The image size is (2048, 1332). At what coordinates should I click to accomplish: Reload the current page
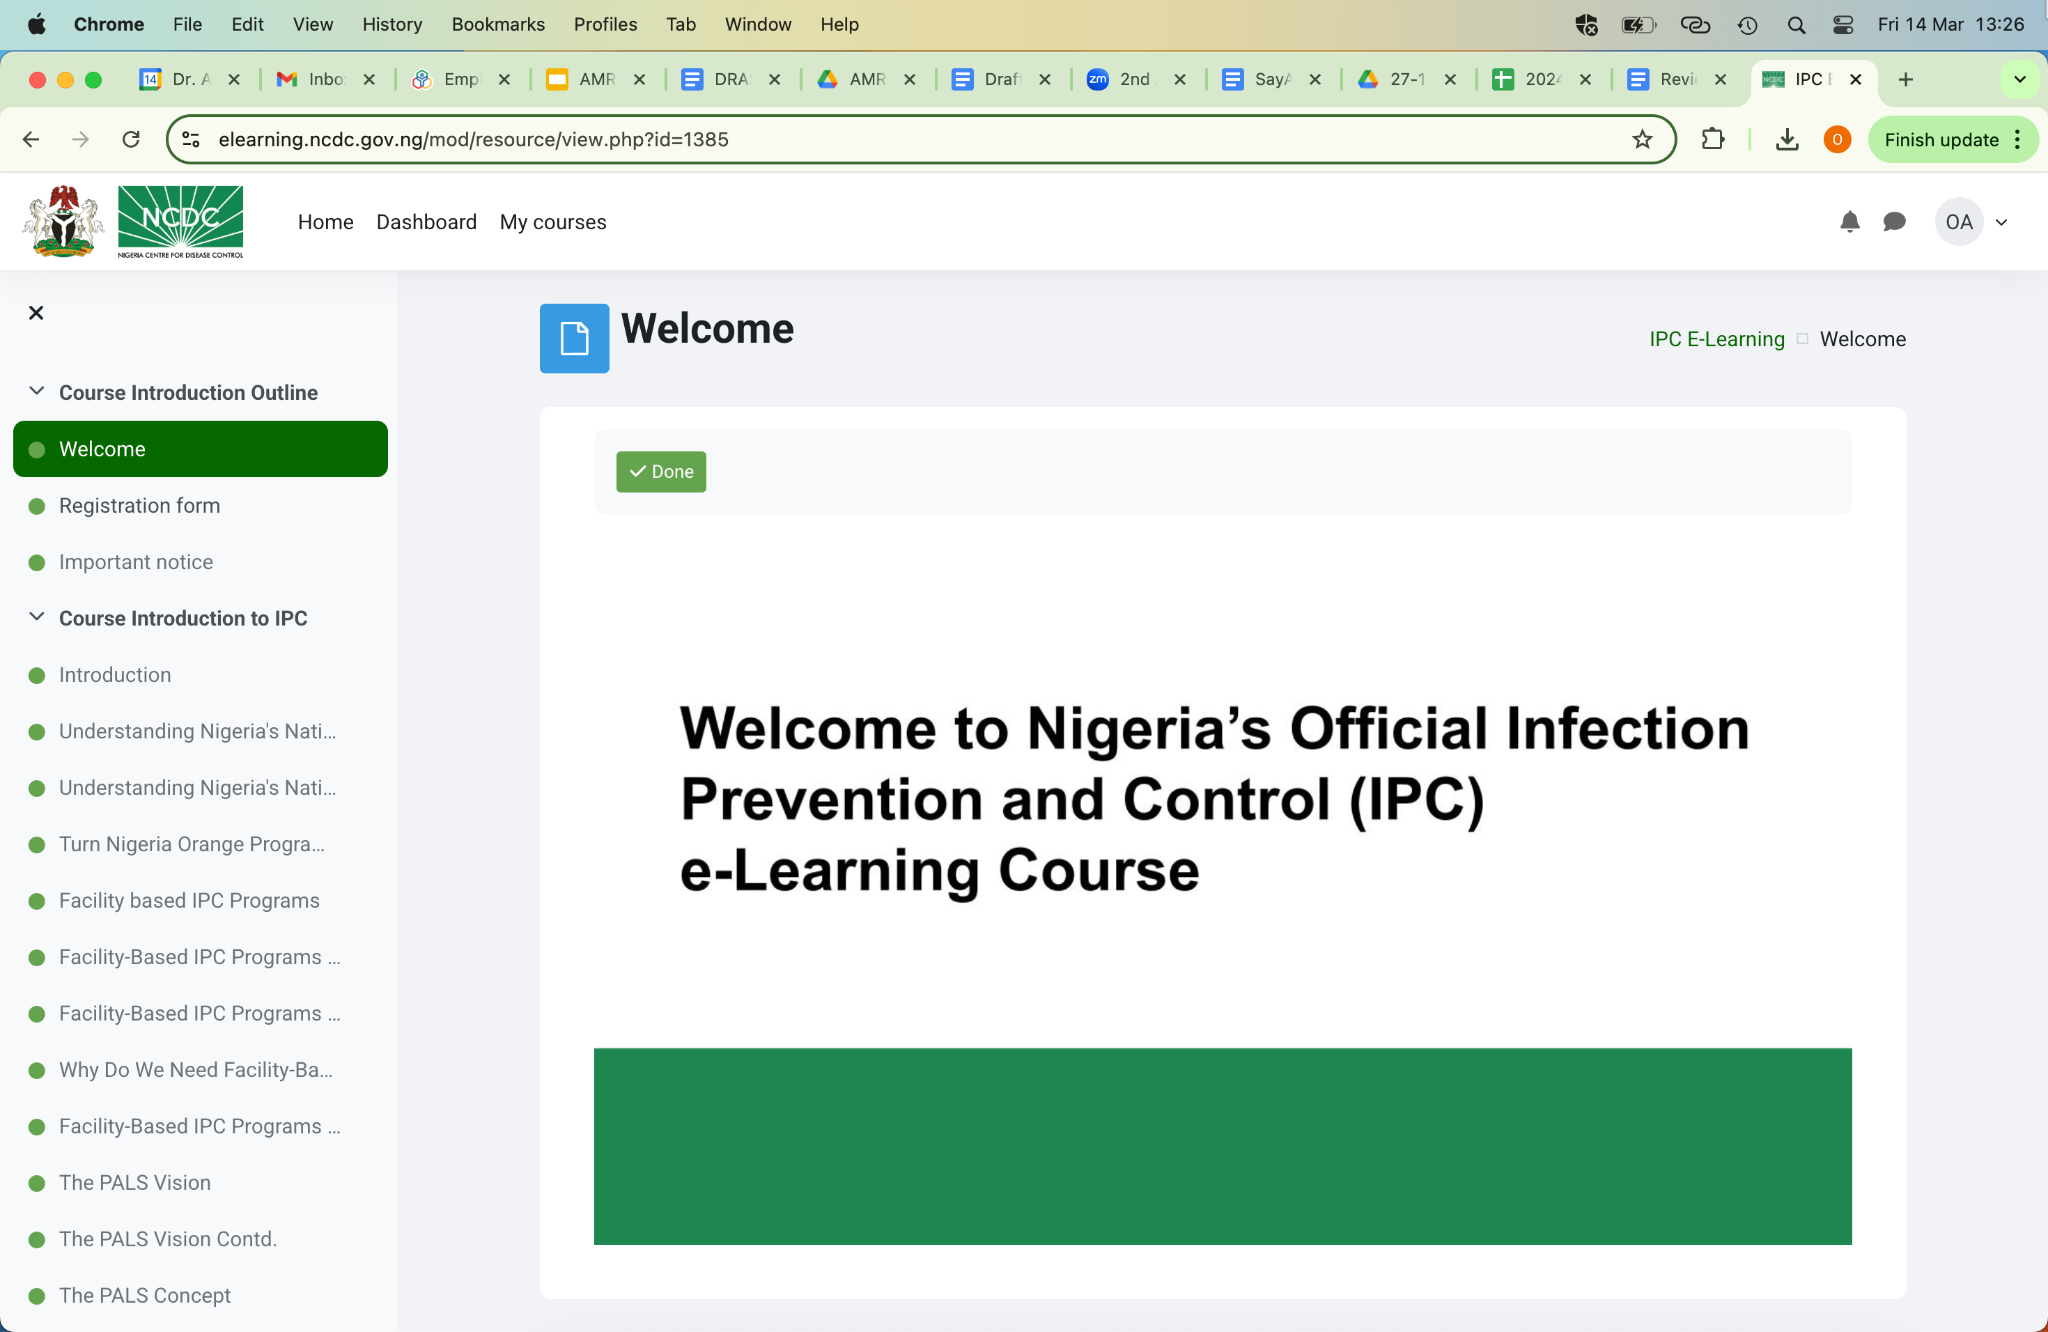click(131, 139)
